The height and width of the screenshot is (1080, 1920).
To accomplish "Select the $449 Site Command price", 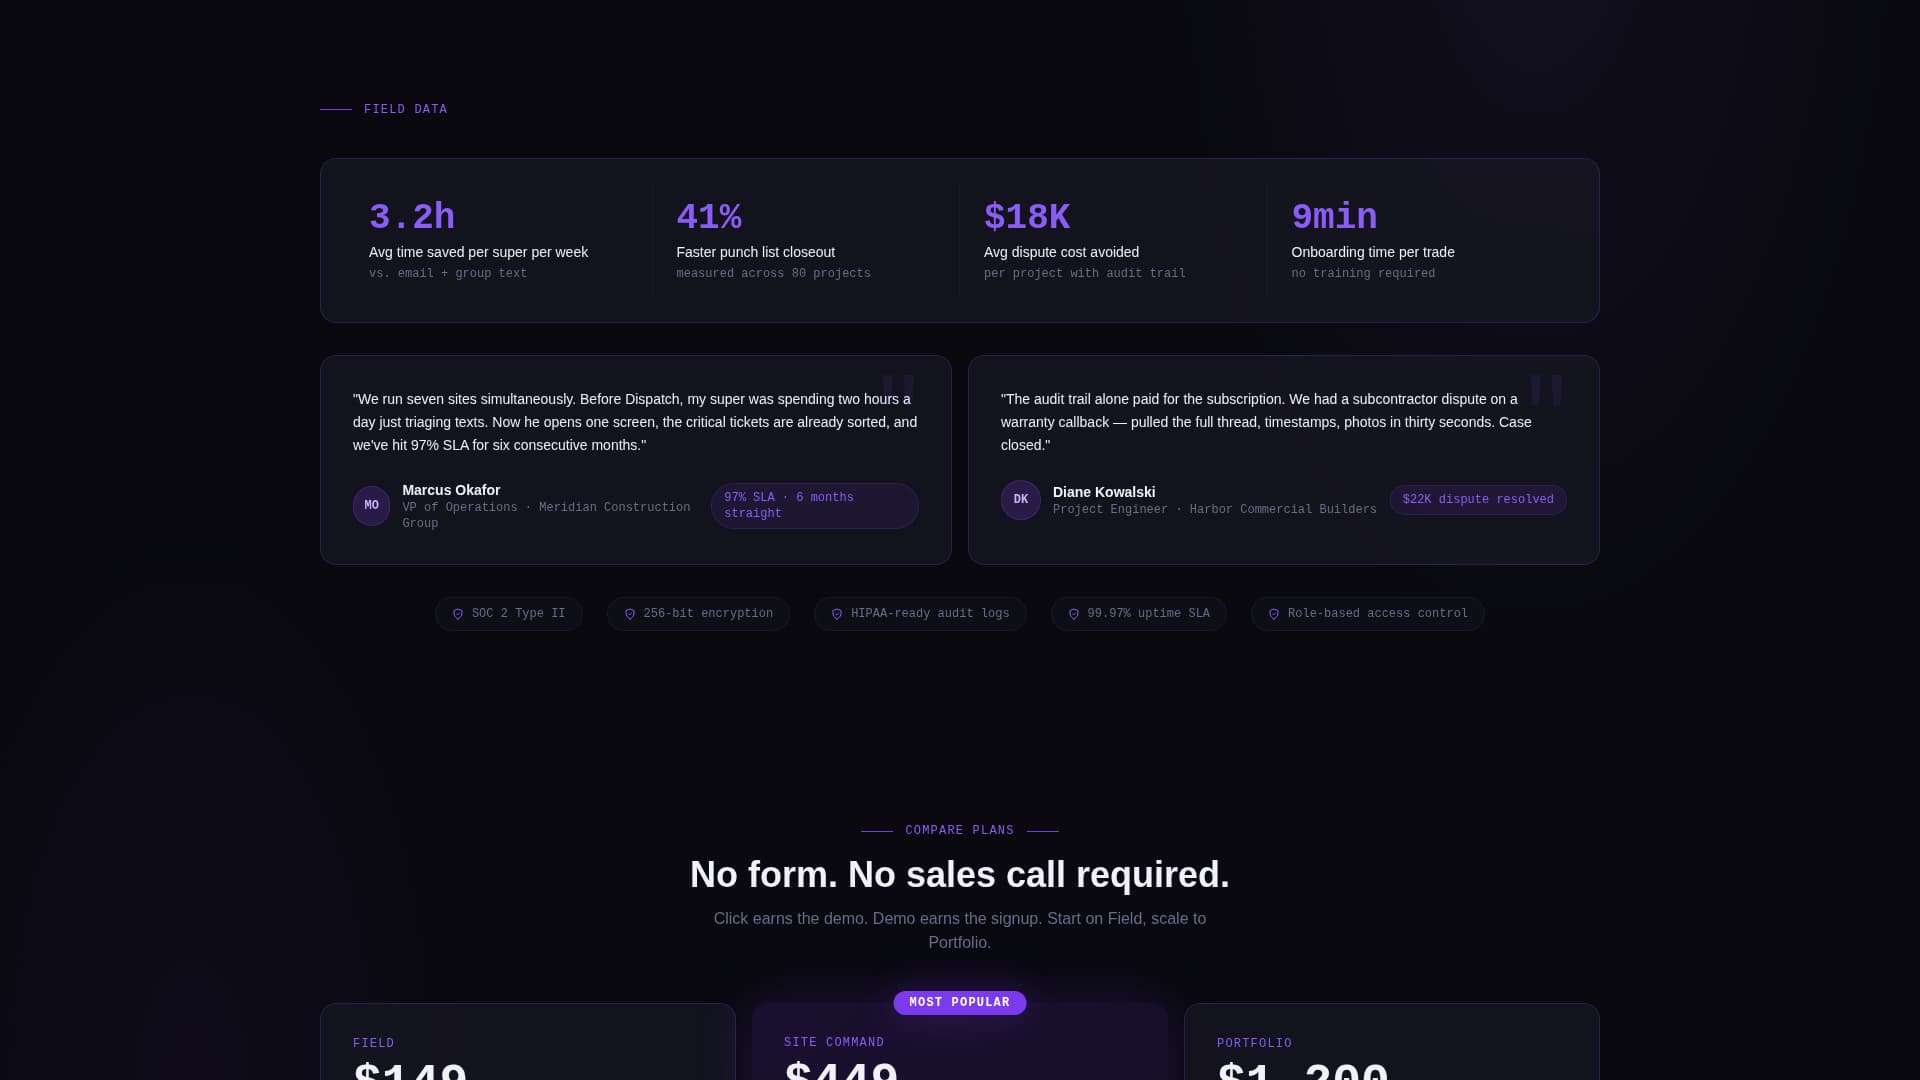I will 842,1072.
